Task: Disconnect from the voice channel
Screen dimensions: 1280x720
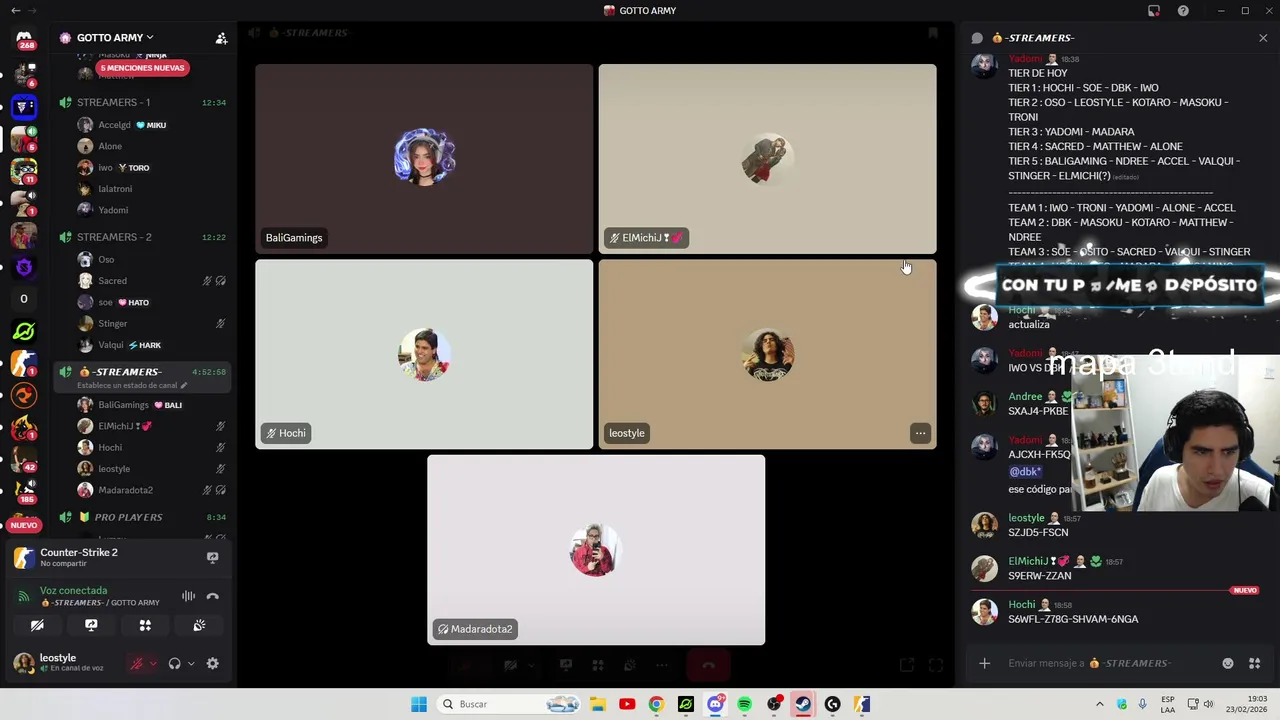Action: 212,596
